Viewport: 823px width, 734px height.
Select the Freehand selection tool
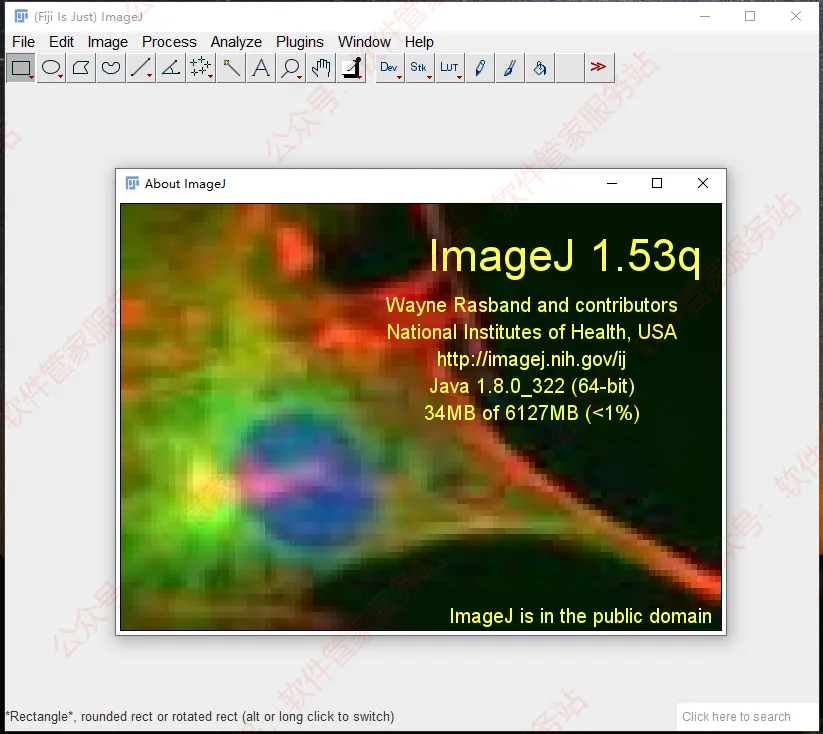(111, 68)
